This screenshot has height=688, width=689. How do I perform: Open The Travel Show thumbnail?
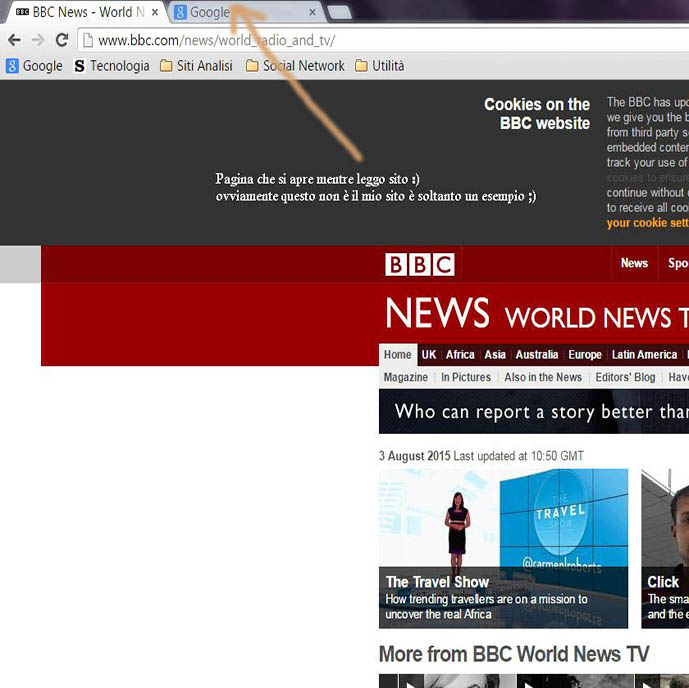point(503,548)
